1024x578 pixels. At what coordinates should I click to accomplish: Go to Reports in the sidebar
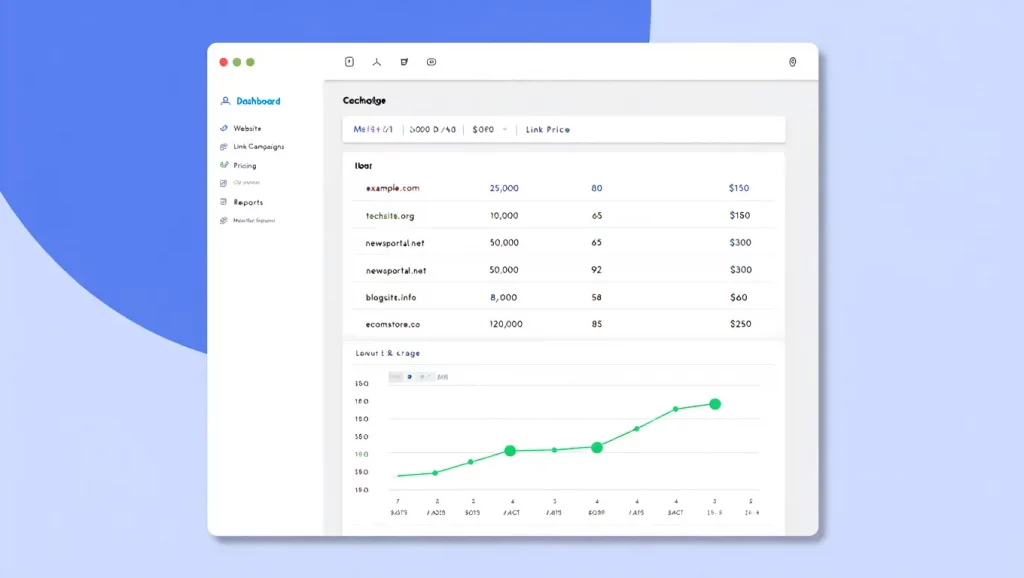tap(248, 202)
